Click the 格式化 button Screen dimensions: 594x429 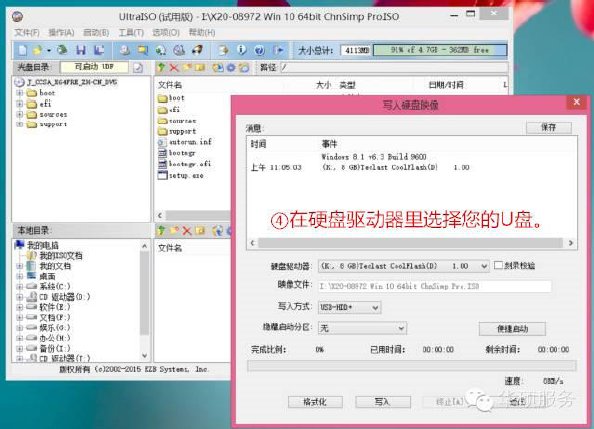(315, 402)
